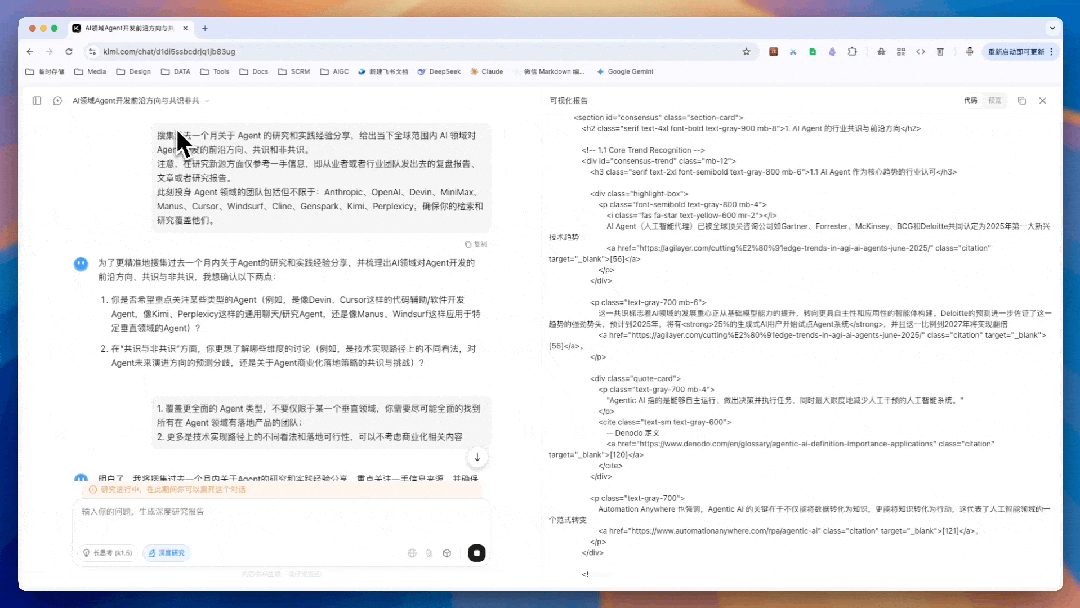
Task: Open site info icon left of URL
Action: click(92, 52)
